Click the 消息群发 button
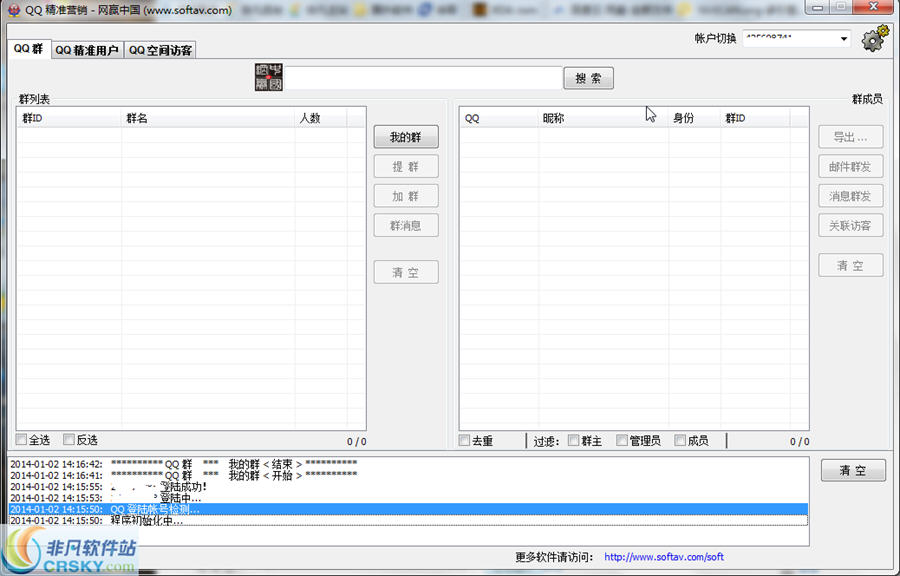The height and width of the screenshot is (576, 900). pos(851,196)
